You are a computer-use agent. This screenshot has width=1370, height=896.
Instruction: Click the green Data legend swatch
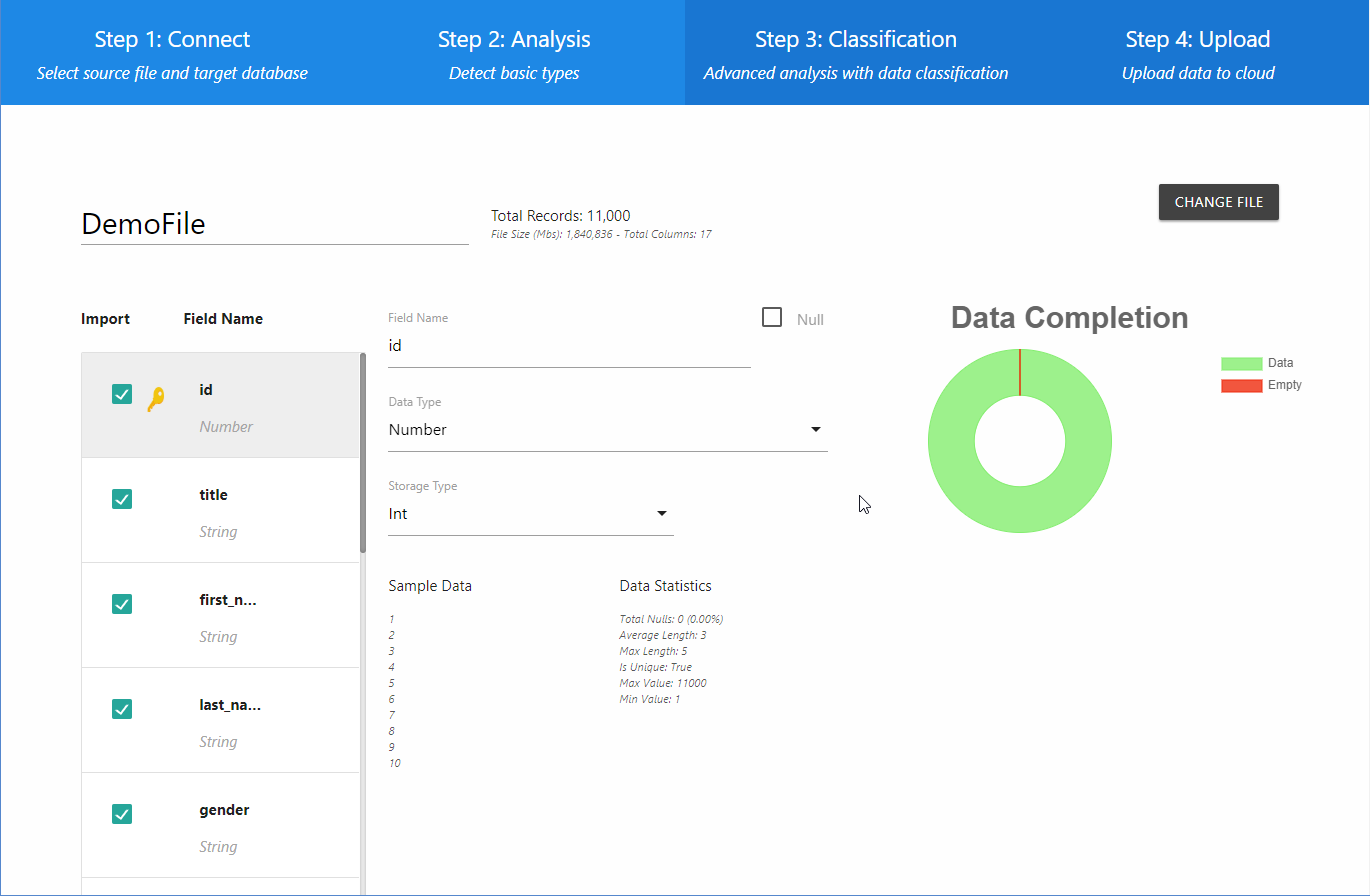[x=1241, y=364]
